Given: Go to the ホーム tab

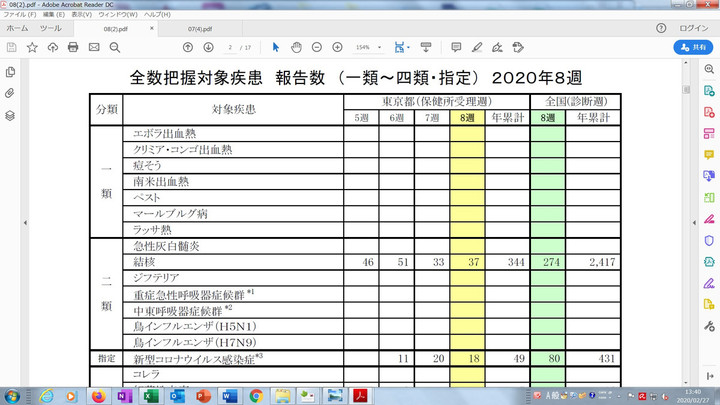Looking at the screenshot, I should coord(17,29).
